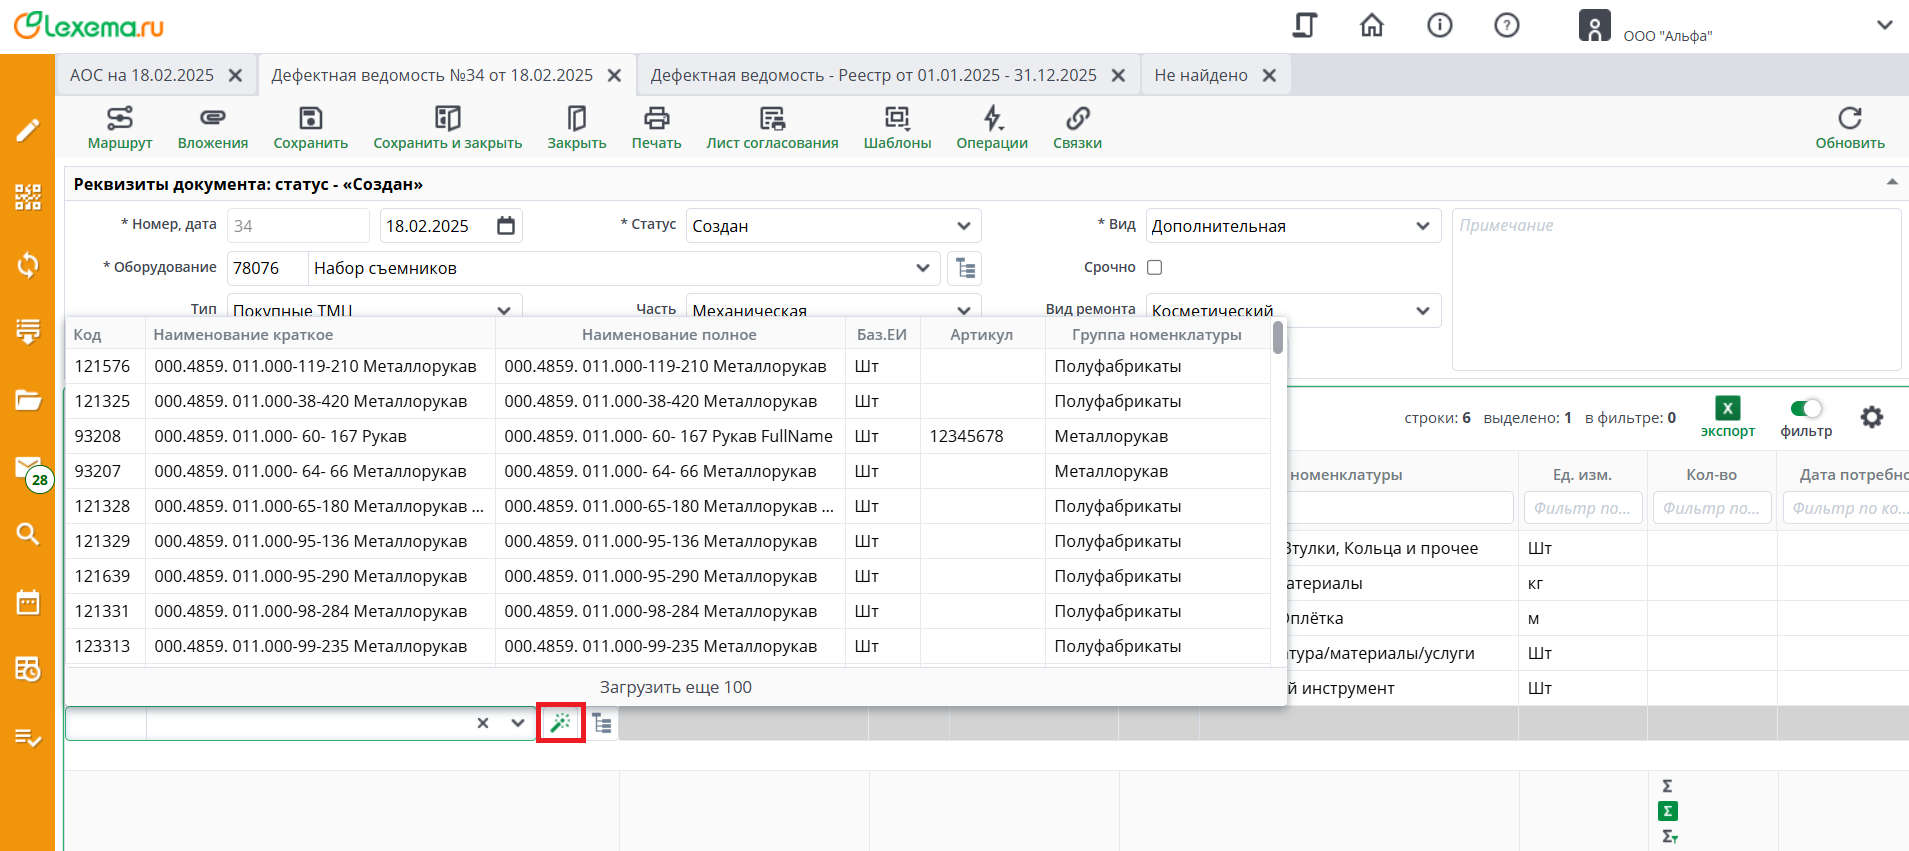
Task: Click Операции lightning icon
Action: point(991,119)
